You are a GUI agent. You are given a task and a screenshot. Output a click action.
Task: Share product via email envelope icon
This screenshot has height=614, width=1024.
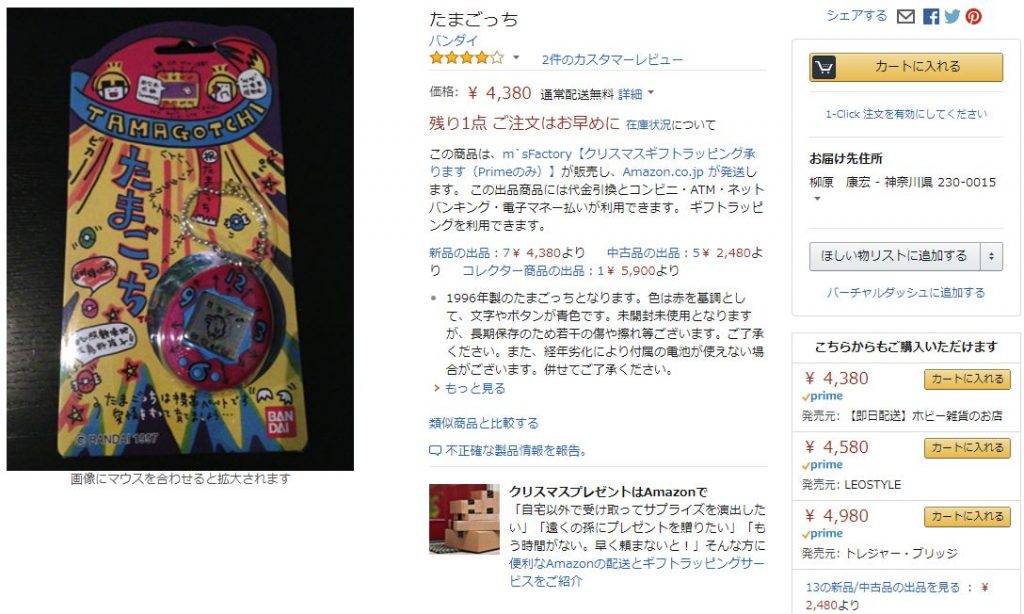[905, 16]
